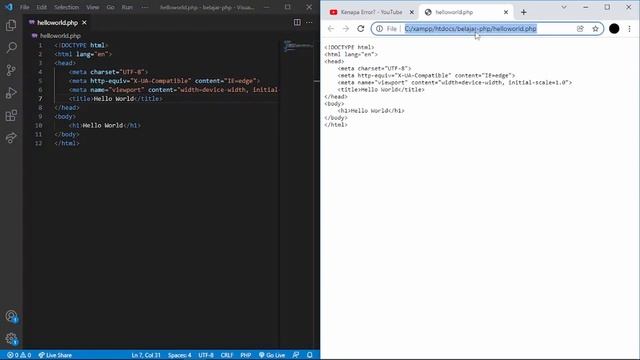Screen dimensions: 640x360
Task: Split the editor to the right
Action: click(297, 22)
